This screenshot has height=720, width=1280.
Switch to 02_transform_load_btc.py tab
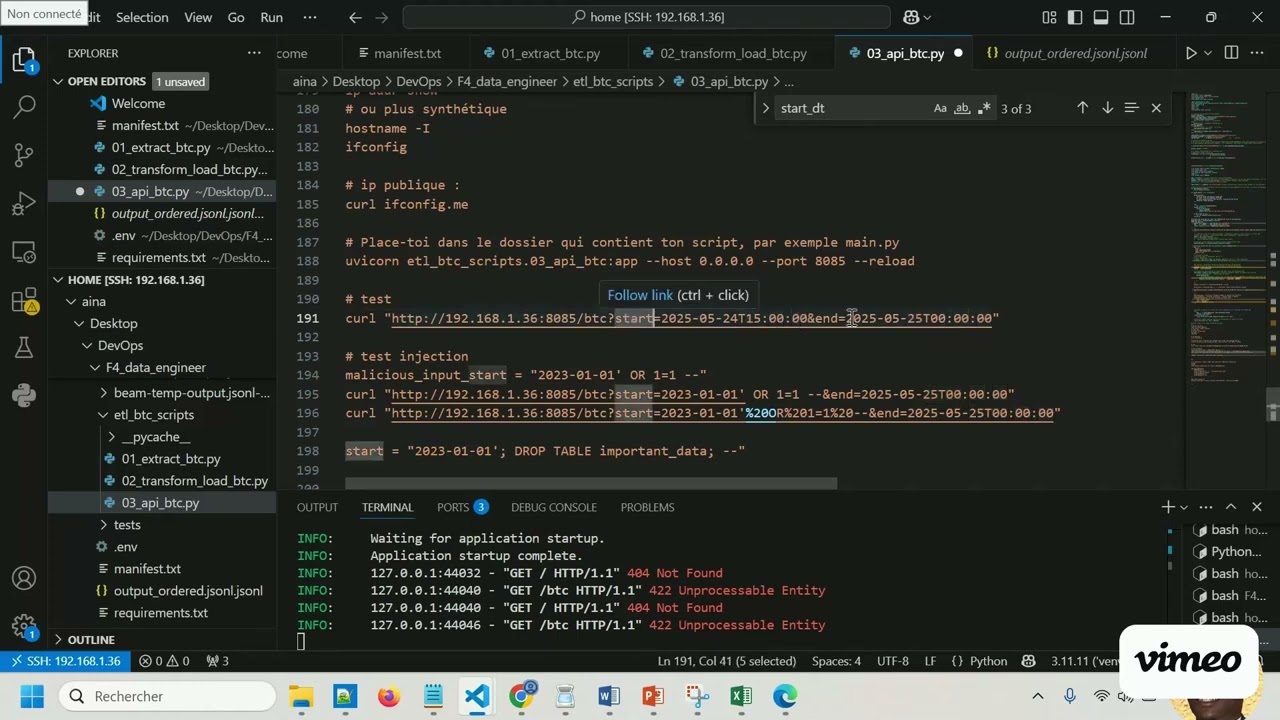click(732, 53)
